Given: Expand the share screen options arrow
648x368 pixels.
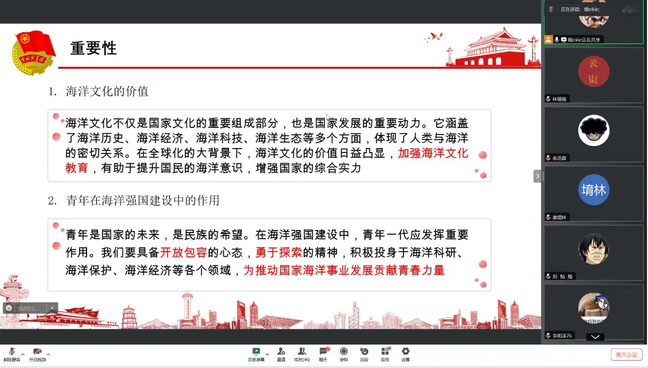Looking at the screenshot, I should tap(267, 354).
